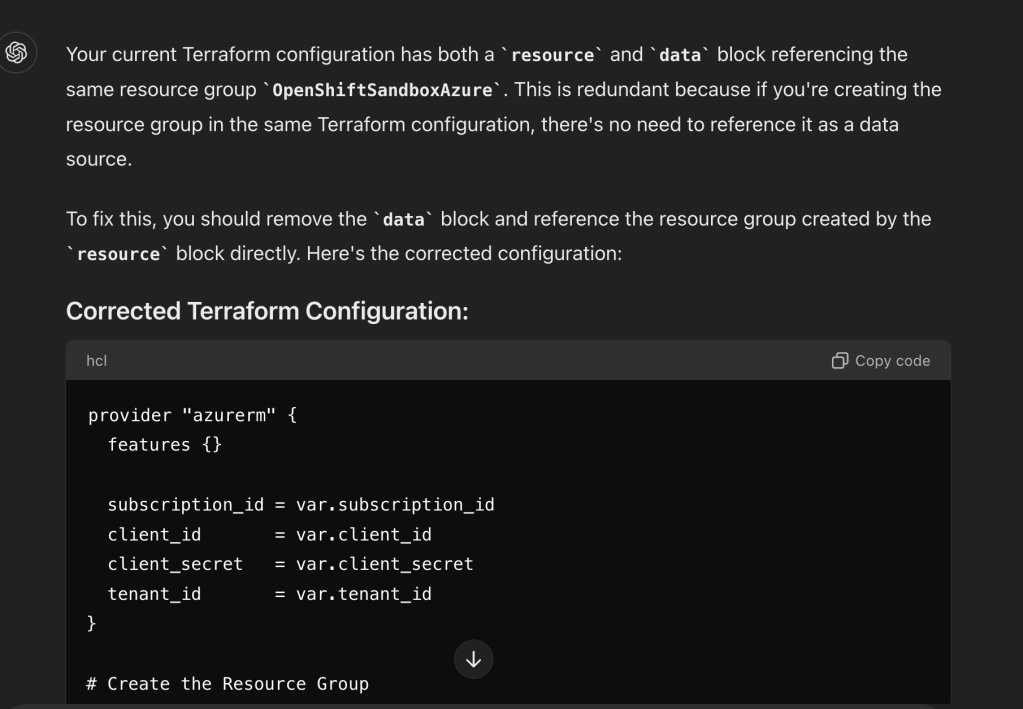Click 'Here's the corrected configuration:' text
Screen dimensions: 1023x709
tap(464, 254)
